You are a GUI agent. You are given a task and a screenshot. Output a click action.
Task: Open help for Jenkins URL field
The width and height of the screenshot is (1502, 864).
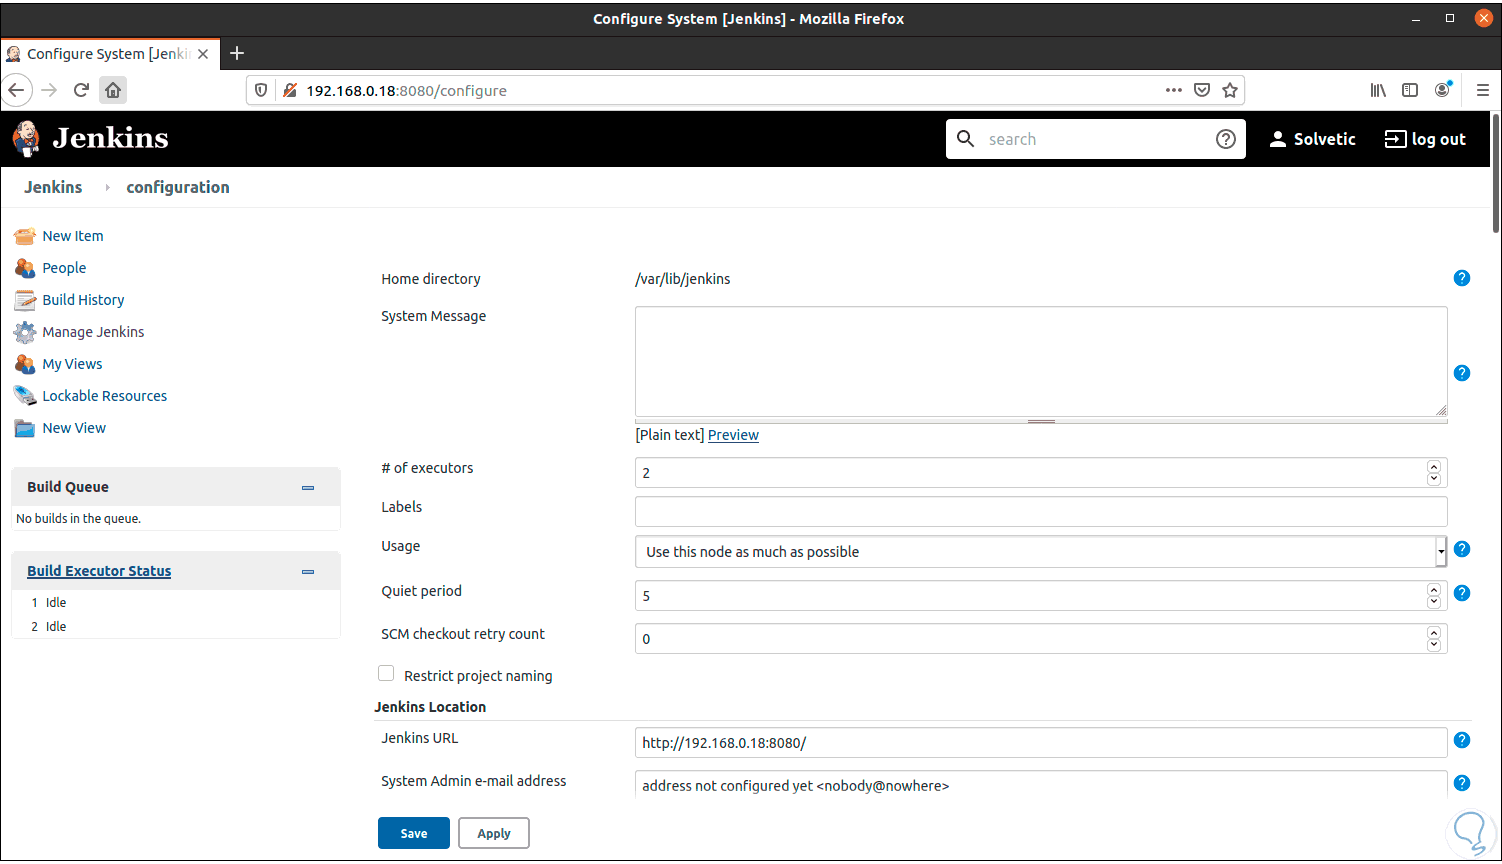[x=1462, y=740]
